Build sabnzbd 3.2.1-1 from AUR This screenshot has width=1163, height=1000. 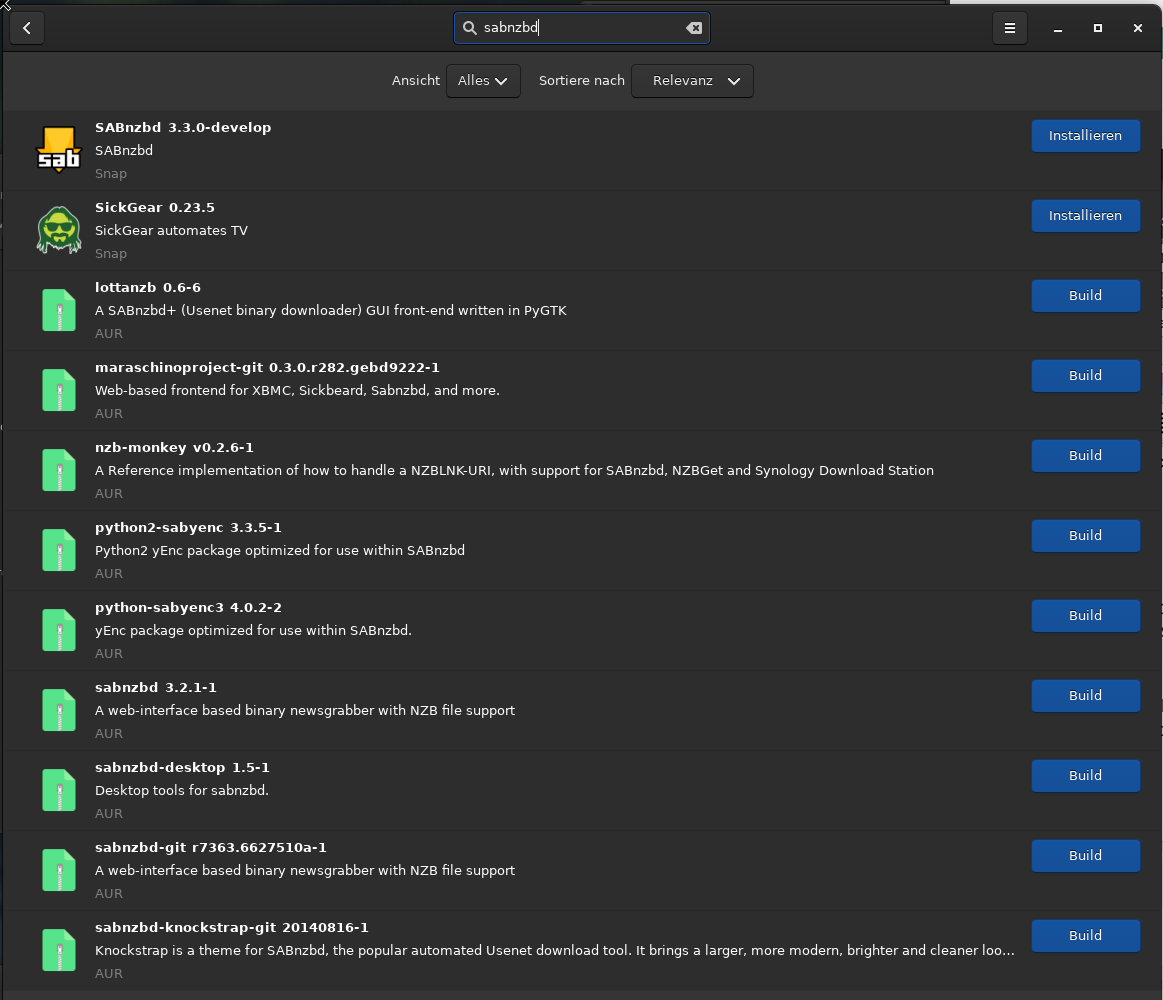[1085, 696]
